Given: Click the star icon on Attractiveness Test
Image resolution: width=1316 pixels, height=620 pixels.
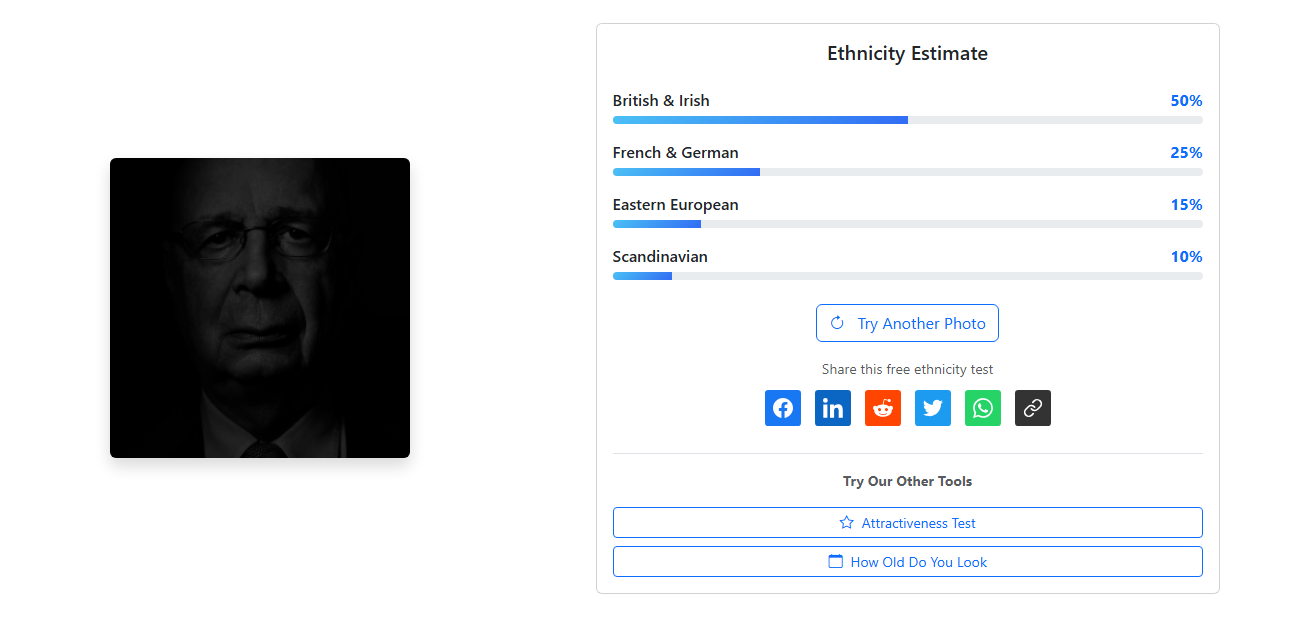Looking at the screenshot, I should click(x=847, y=523).
